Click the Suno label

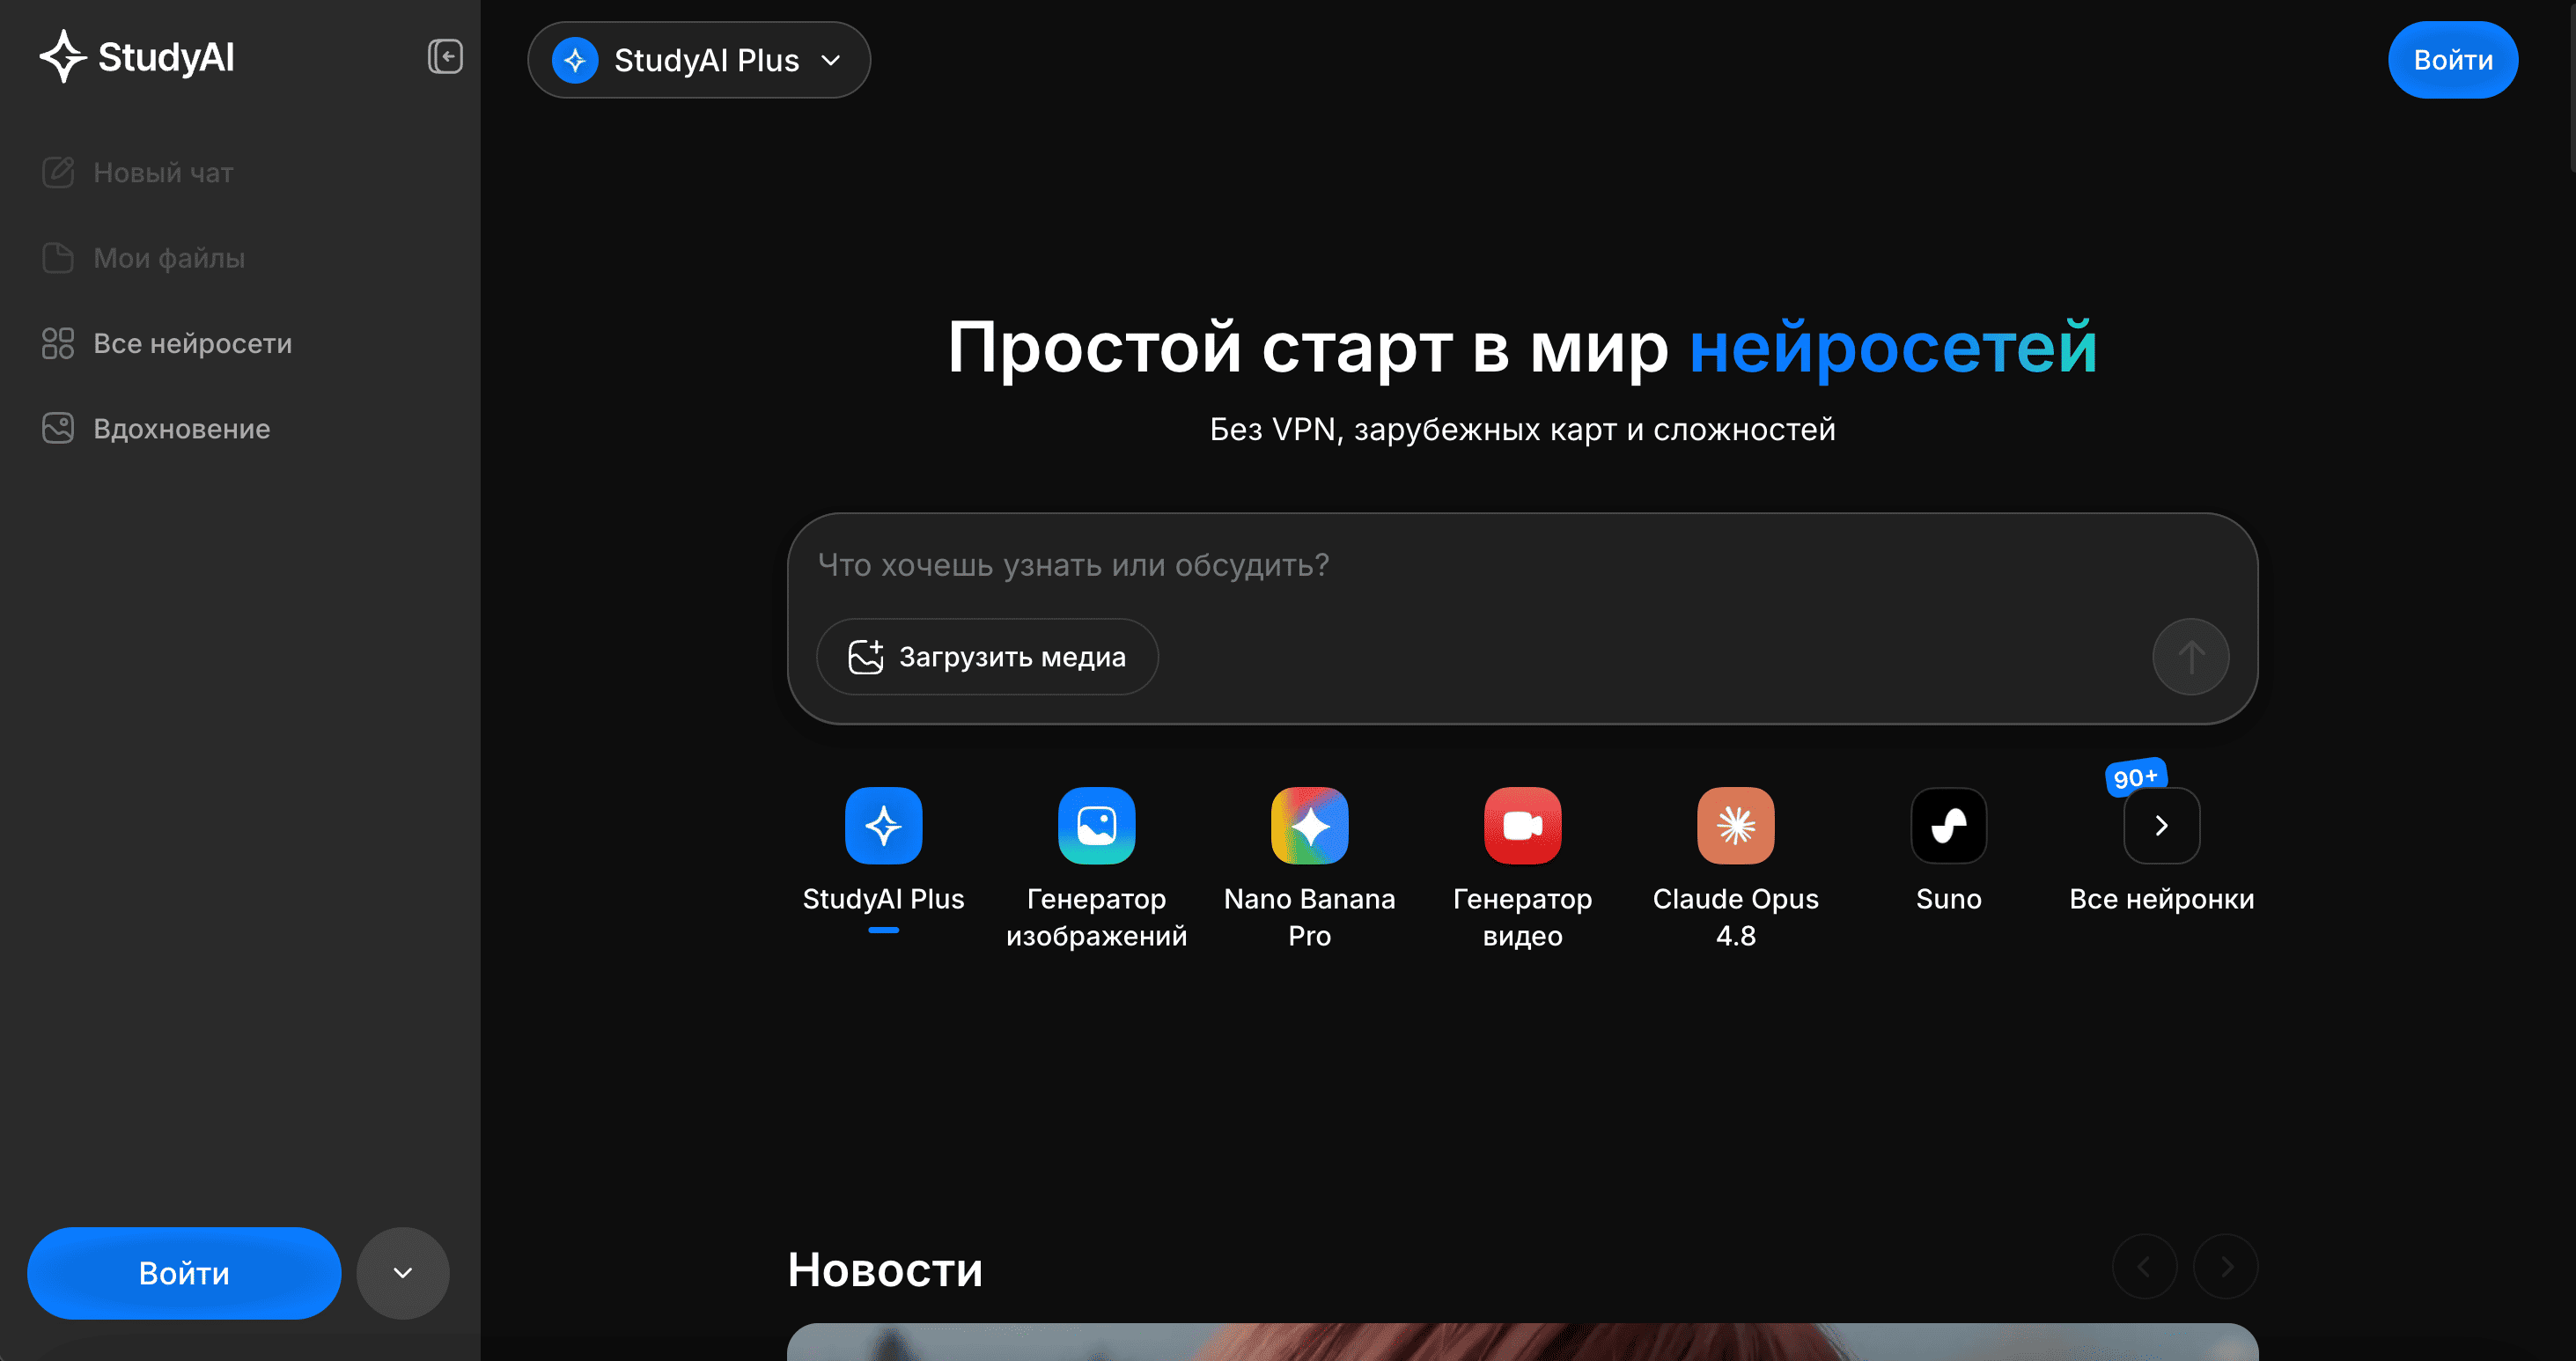[x=1948, y=899]
